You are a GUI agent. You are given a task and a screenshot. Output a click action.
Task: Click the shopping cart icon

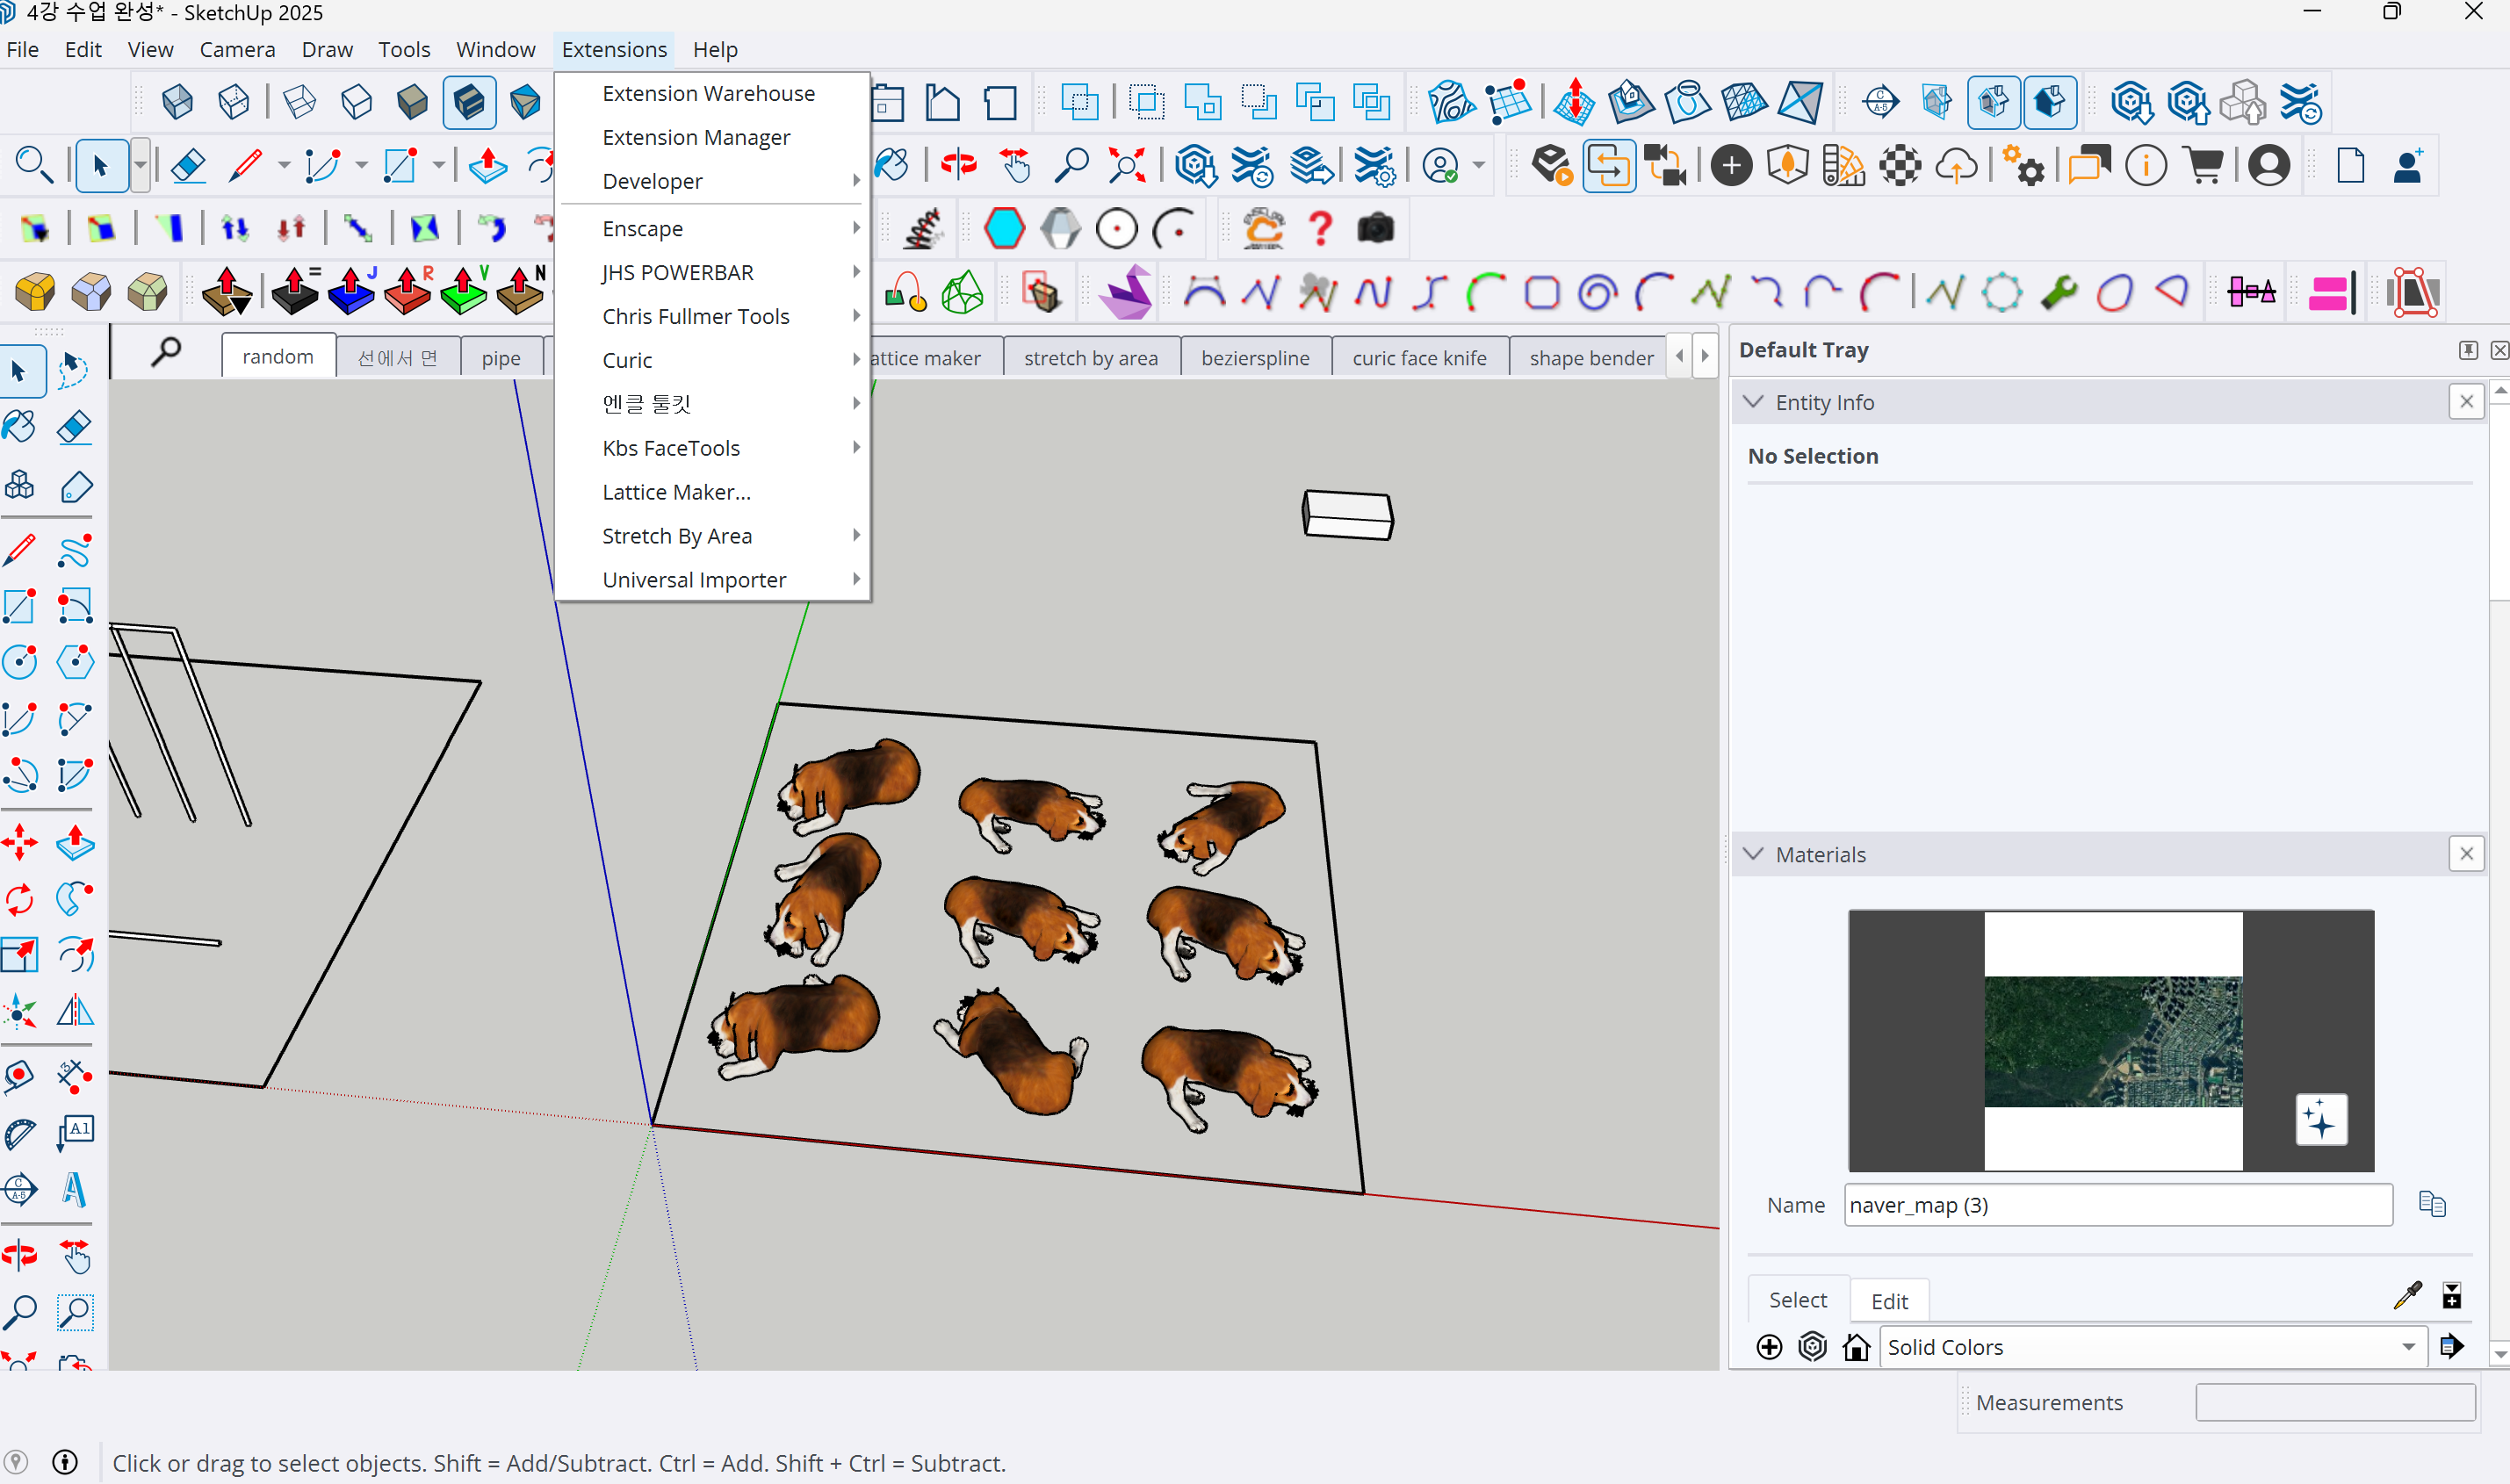pyautogui.click(x=2204, y=166)
